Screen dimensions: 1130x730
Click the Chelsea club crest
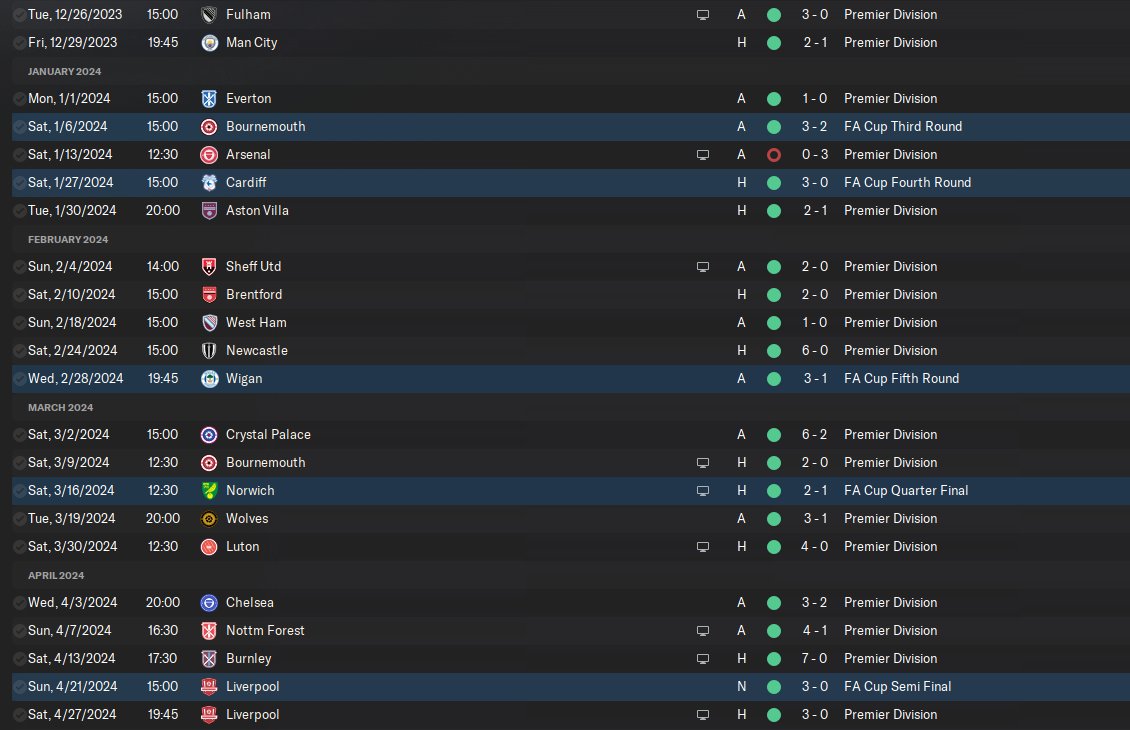click(x=209, y=603)
